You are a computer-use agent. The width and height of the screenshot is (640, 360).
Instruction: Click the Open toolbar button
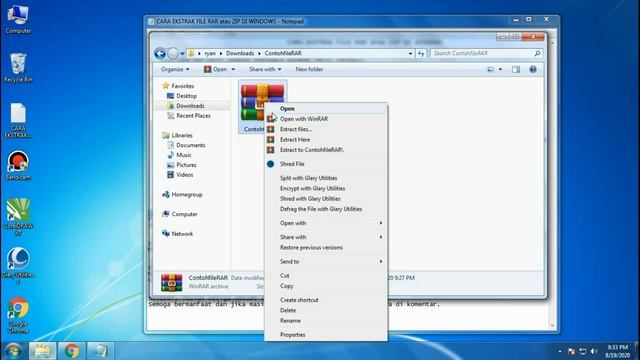[216, 69]
